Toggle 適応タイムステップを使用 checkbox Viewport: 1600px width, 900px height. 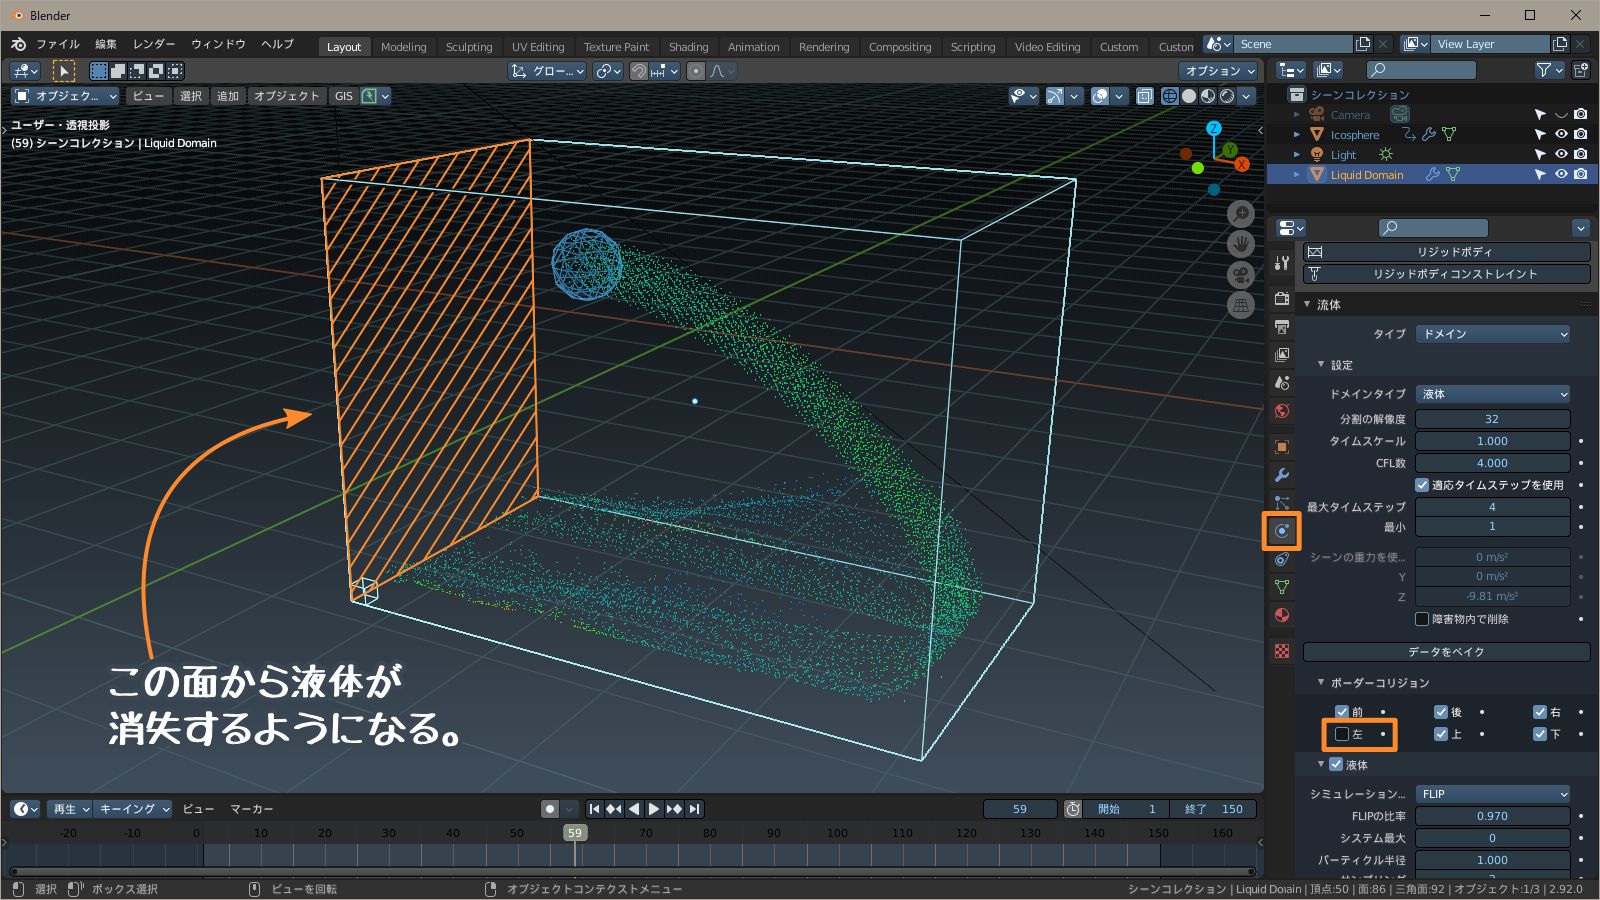(x=1422, y=485)
